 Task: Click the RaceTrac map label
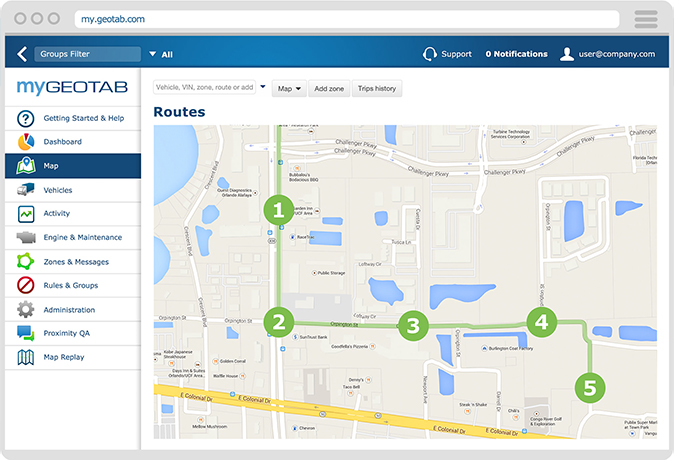(306, 237)
